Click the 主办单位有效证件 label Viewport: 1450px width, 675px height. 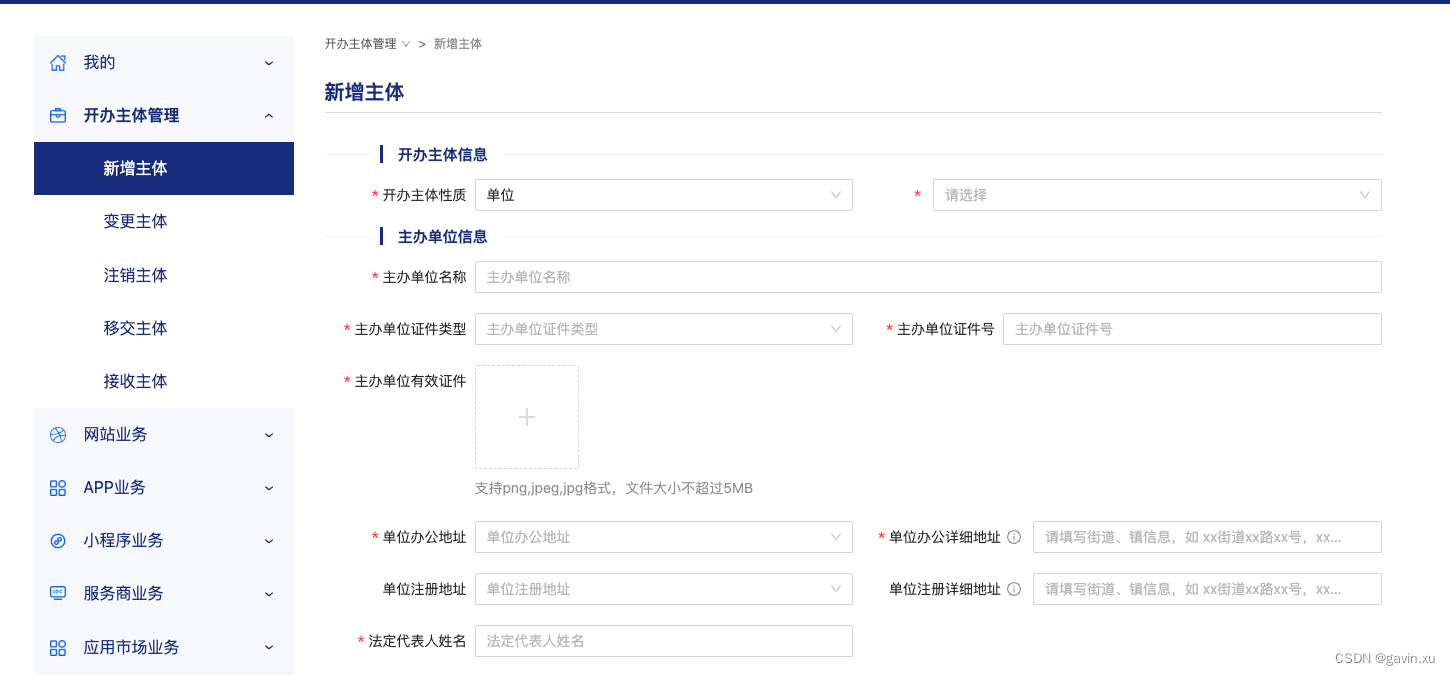(x=410, y=381)
